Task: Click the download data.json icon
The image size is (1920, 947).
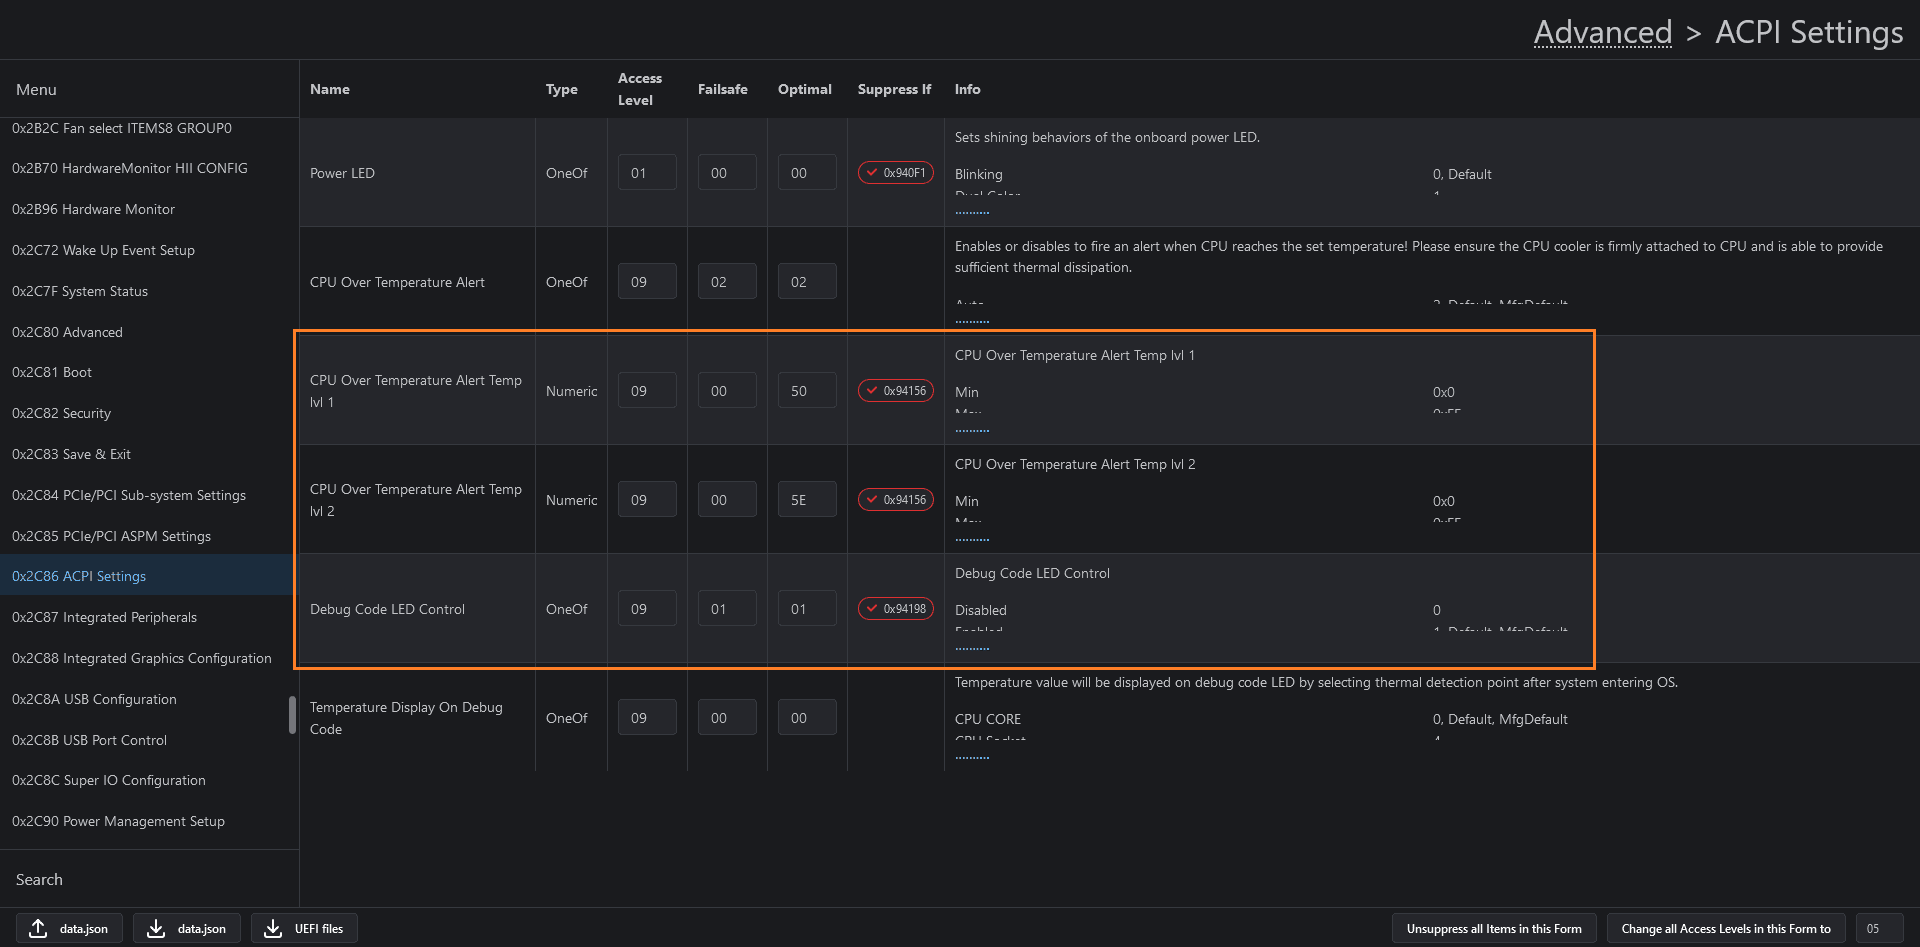Action: point(156,928)
